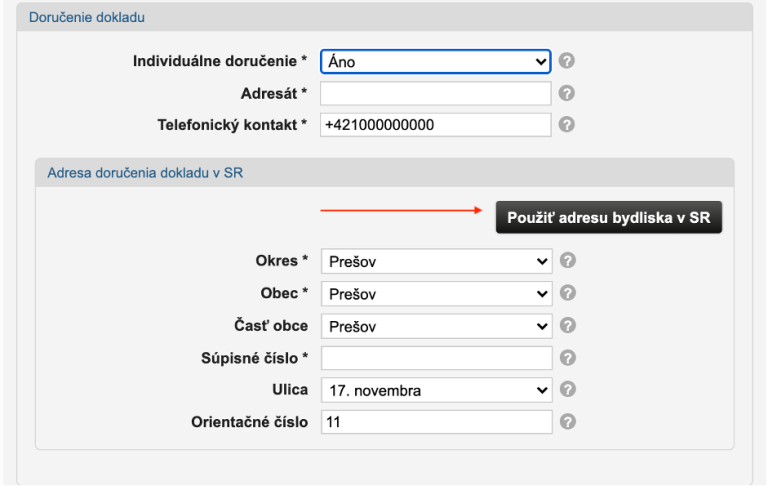This screenshot has width=768, height=486.
Task: Focus the Súpisné číslo input field
Action: click(x=436, y=358)
